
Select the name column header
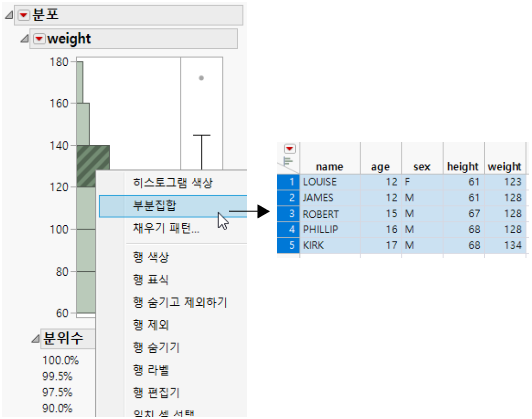click(329, 167)
